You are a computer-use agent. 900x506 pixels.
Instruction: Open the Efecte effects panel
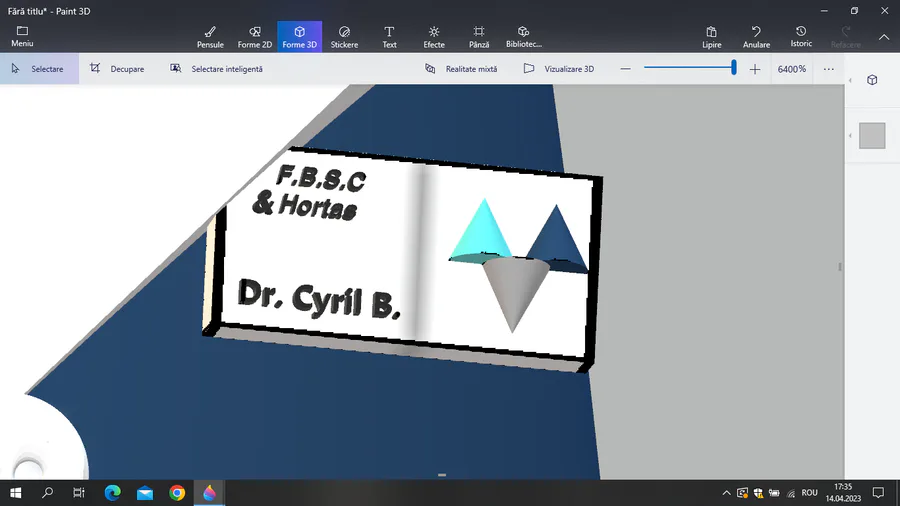(x=434, y=37)
